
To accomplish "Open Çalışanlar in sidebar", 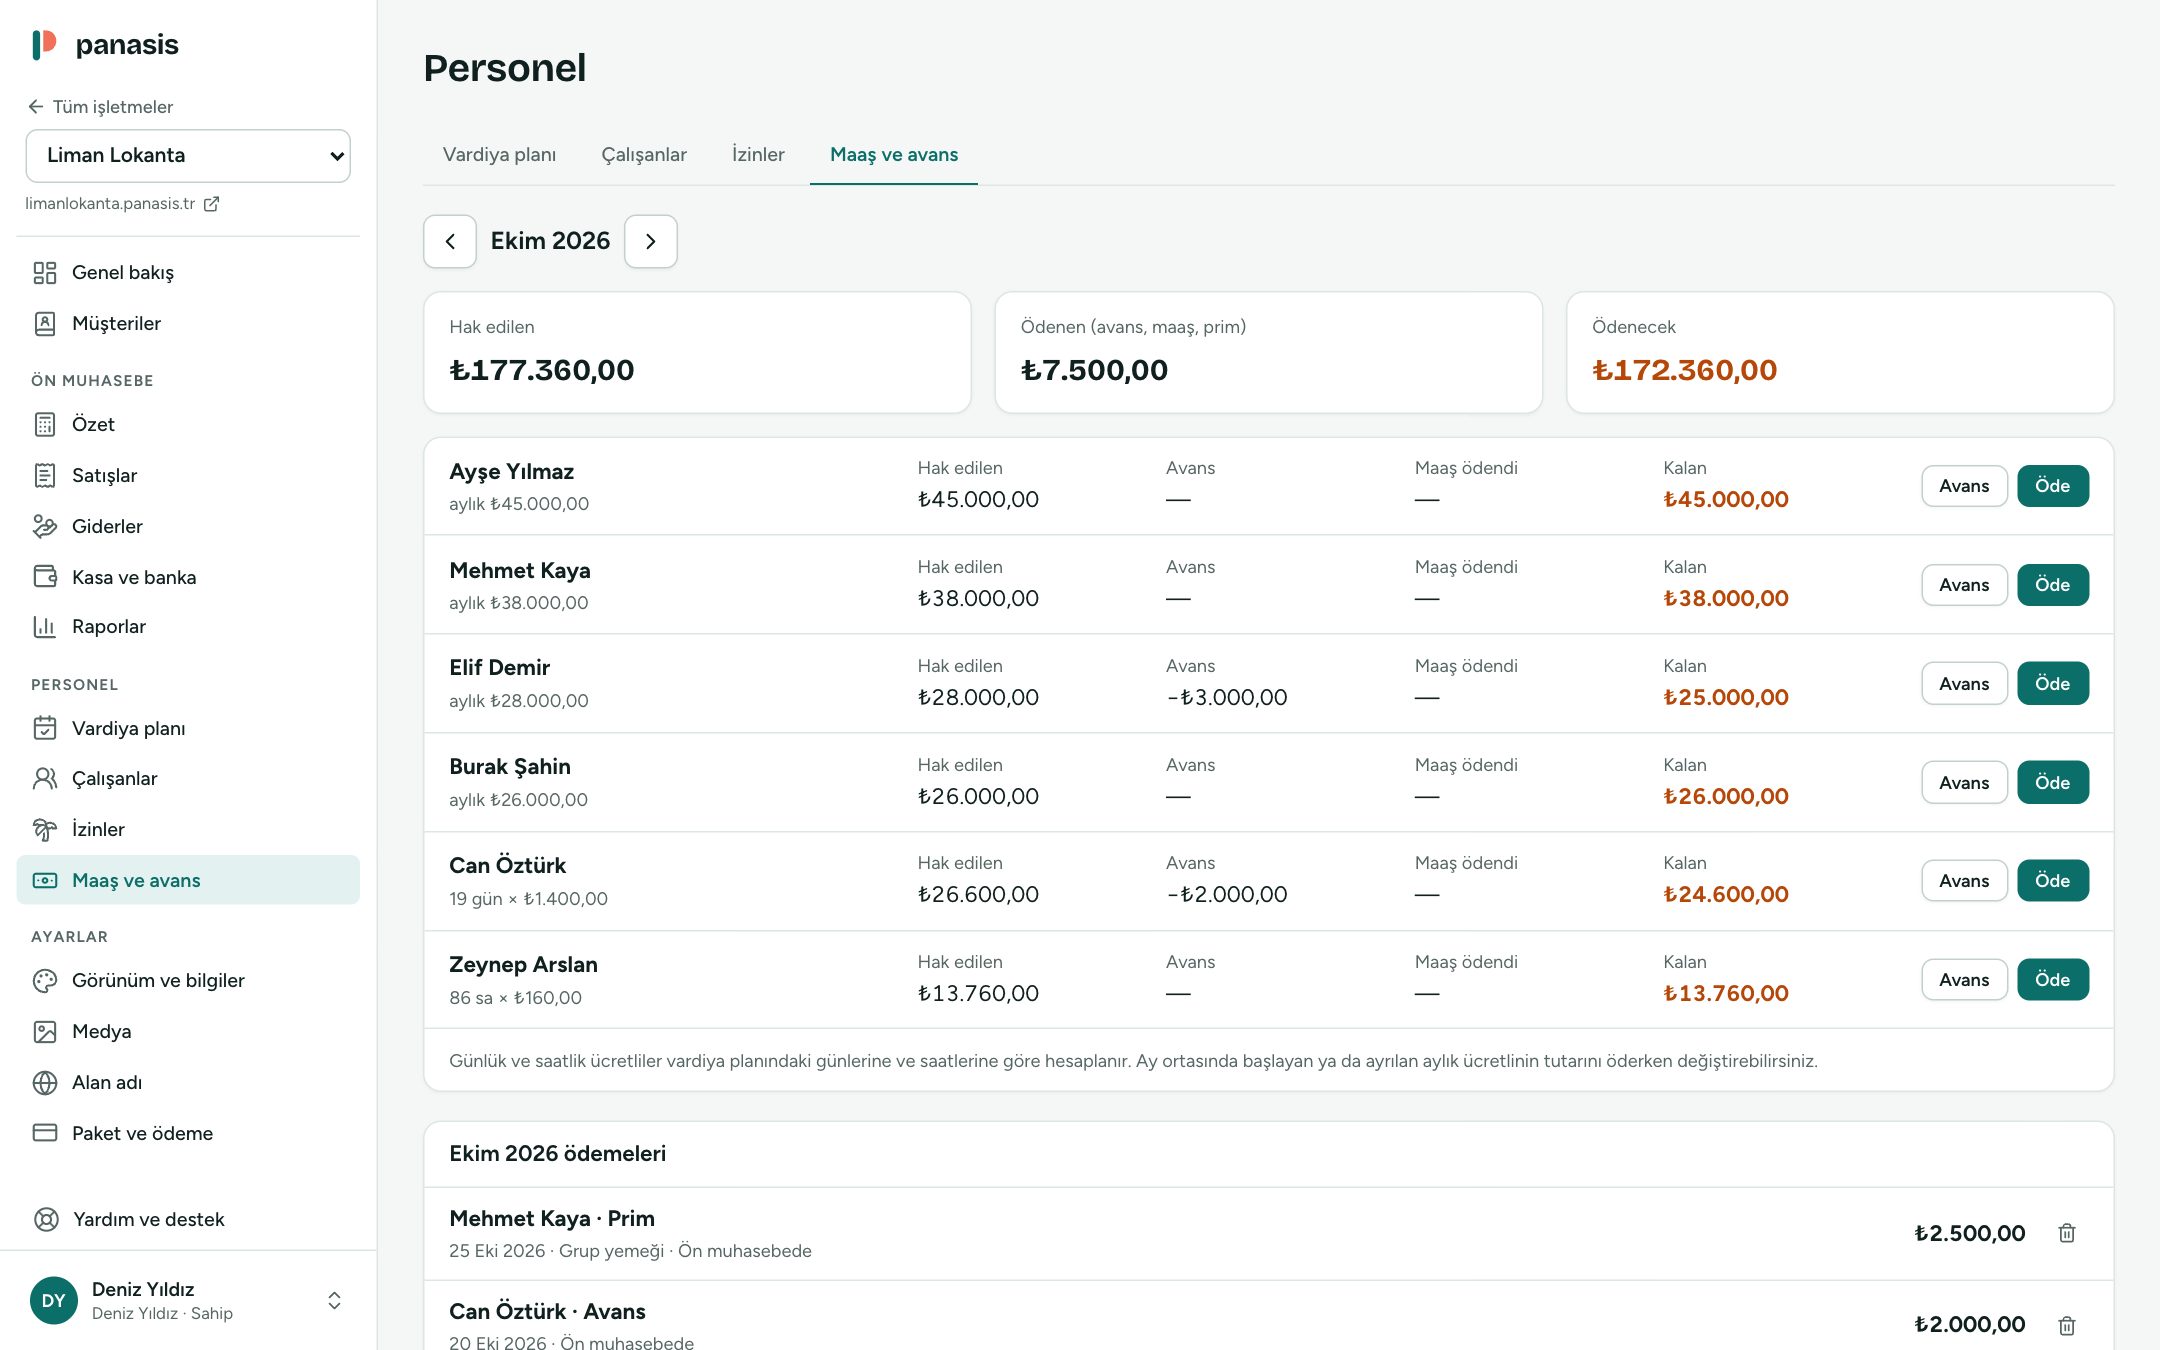I will 188,778.
